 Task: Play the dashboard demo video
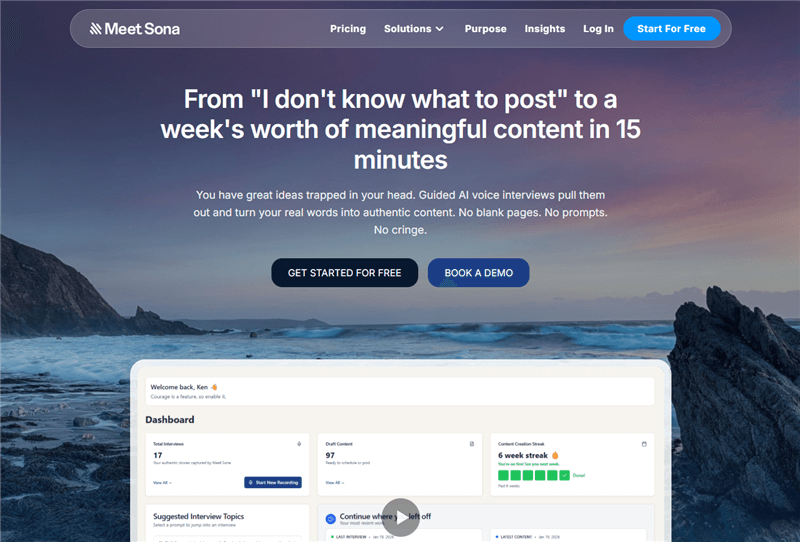pos(401,517)
